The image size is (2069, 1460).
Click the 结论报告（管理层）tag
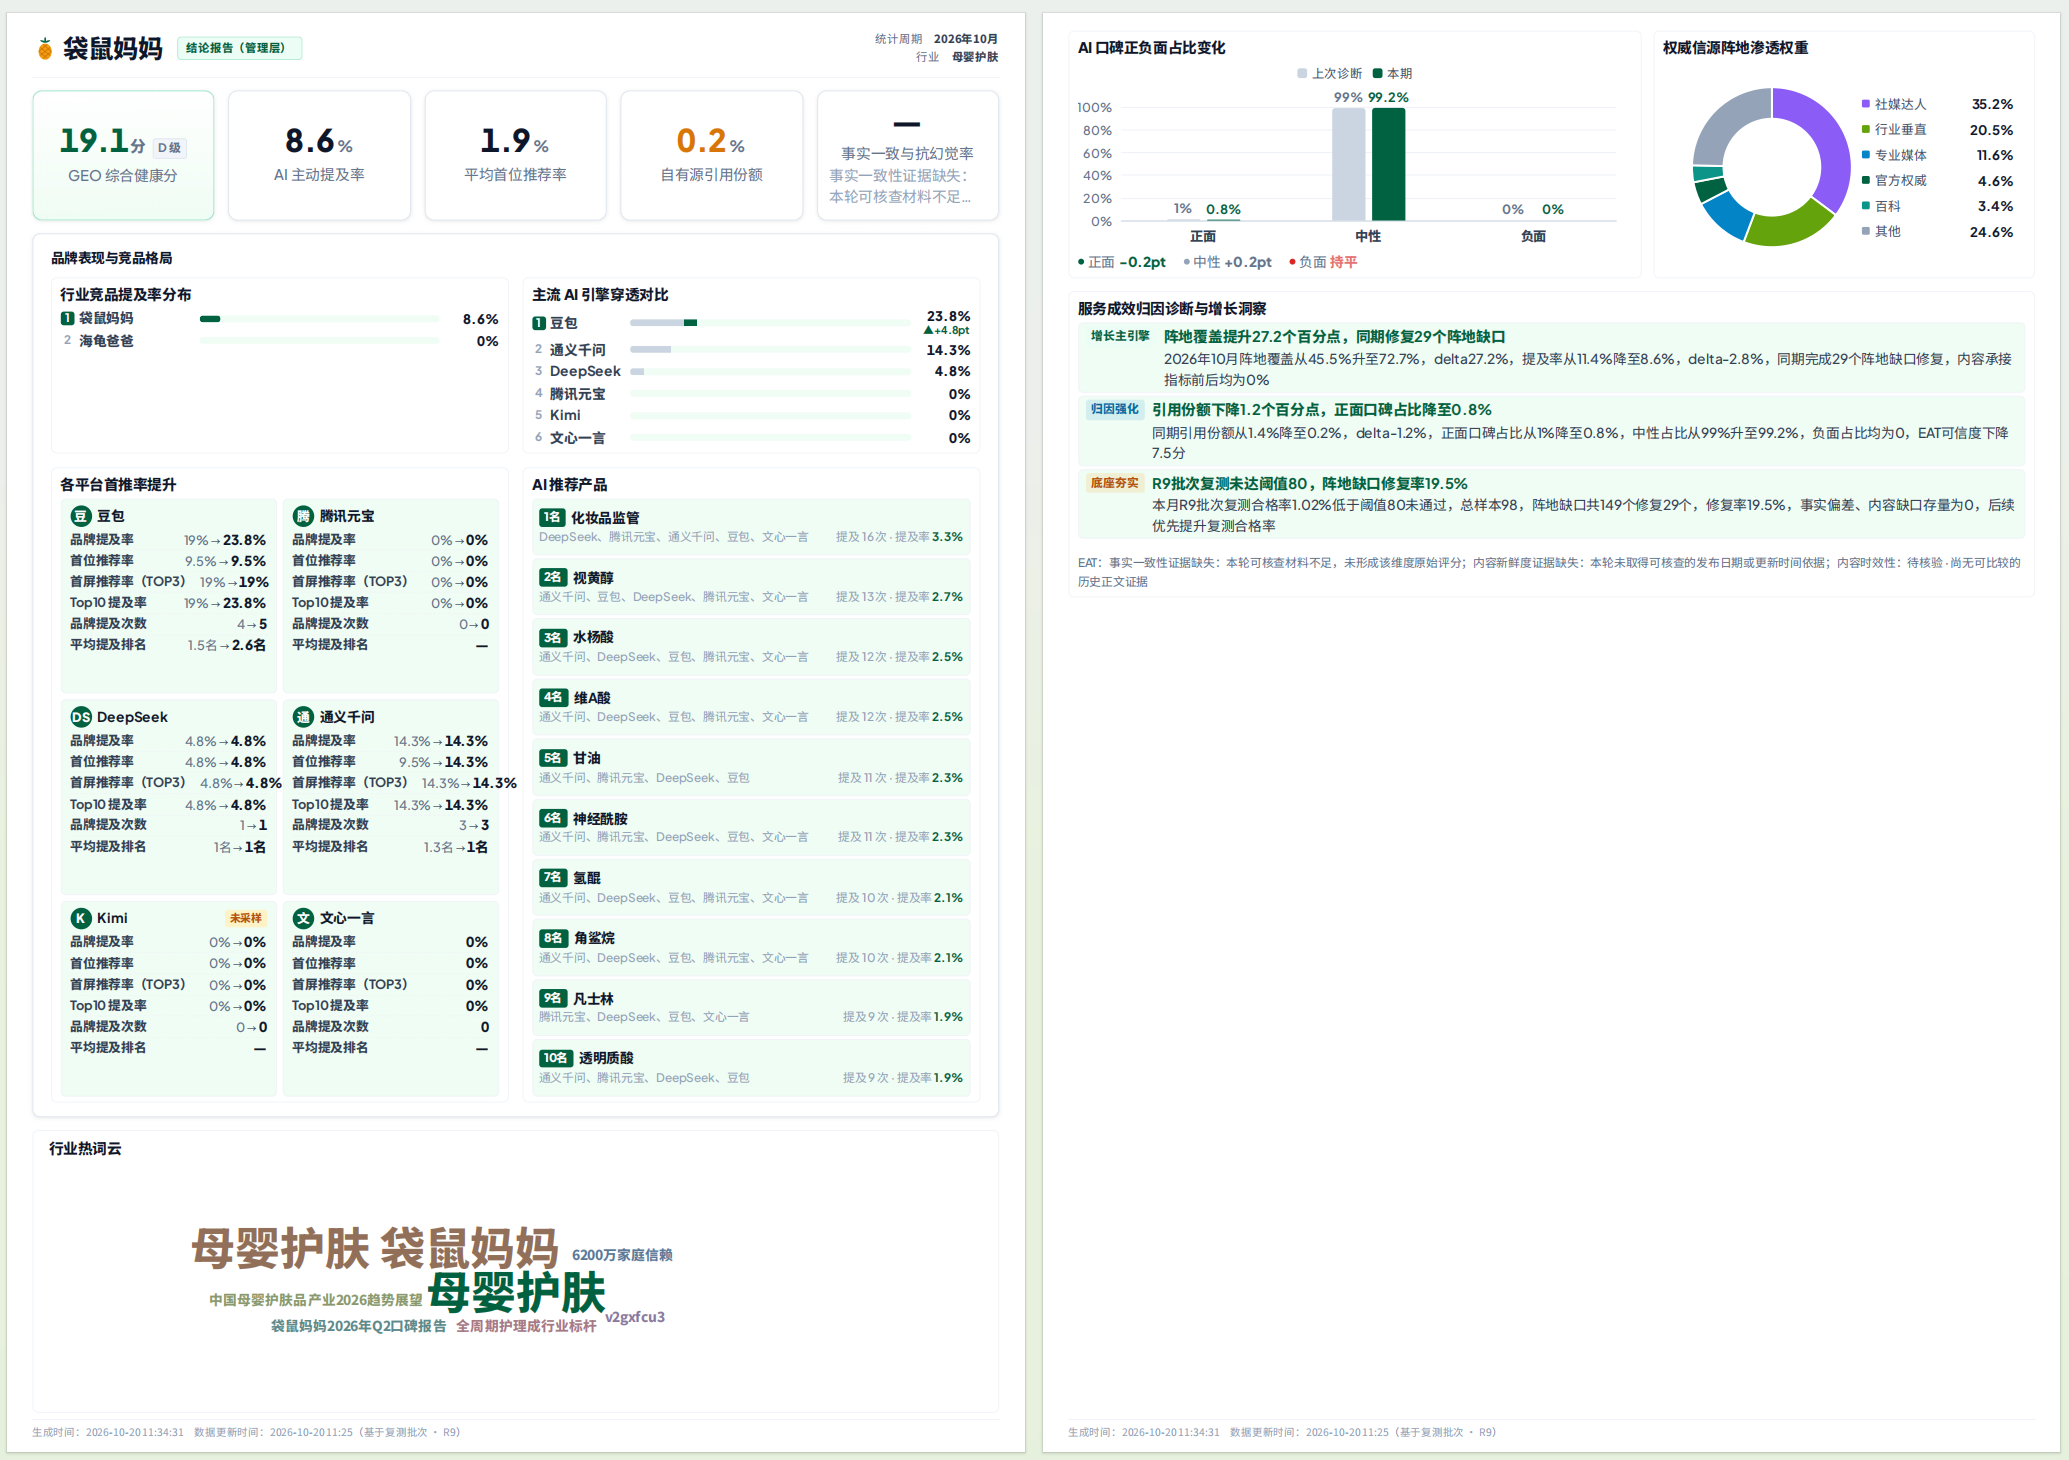[239, 48]
